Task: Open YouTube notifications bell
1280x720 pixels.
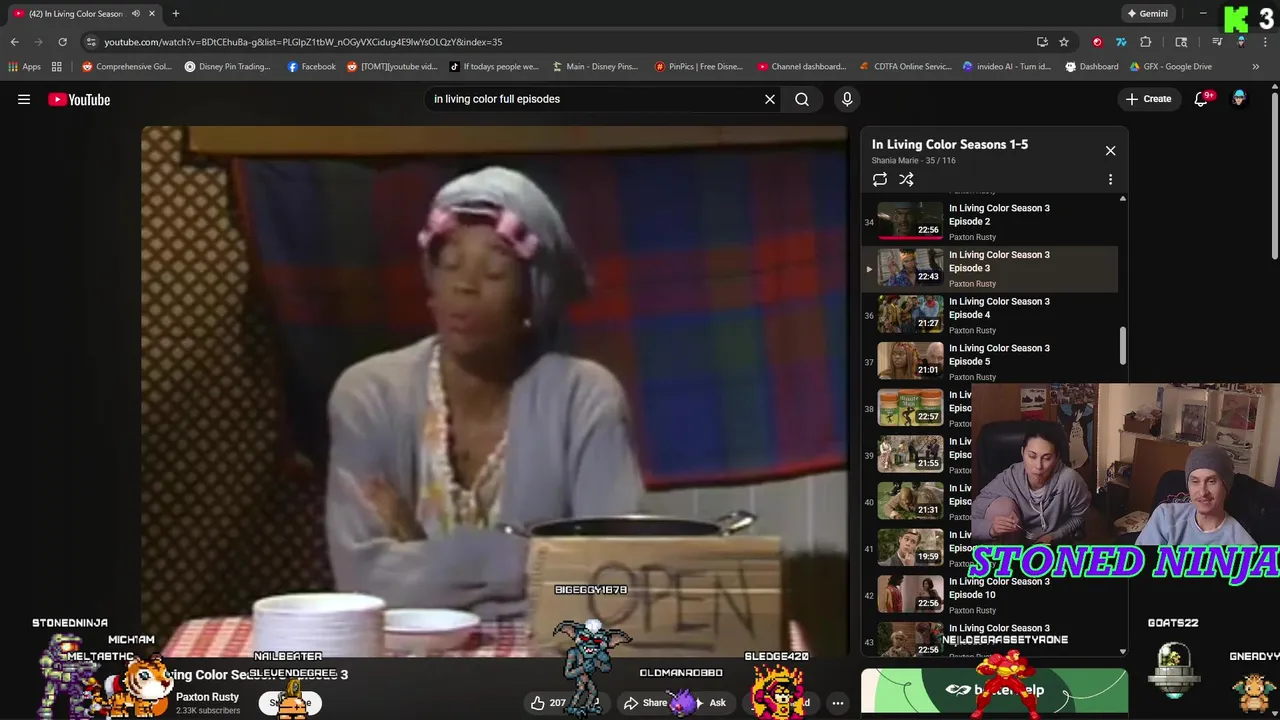Action: (1201, 99)
